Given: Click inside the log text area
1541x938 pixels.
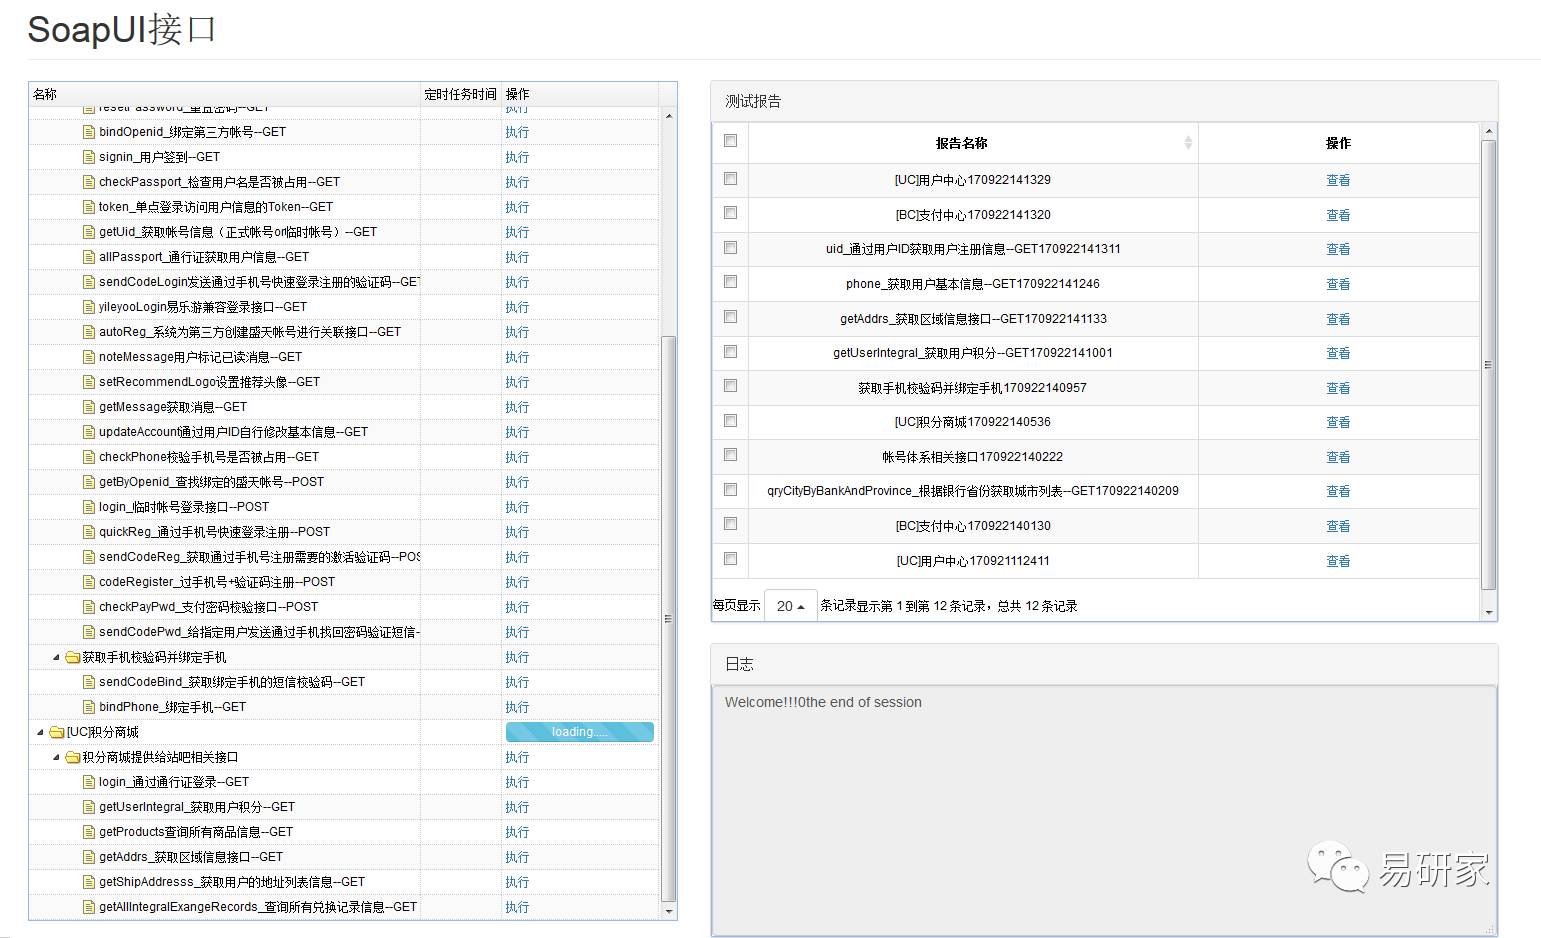Looking at the screenshot, I should pyautogui.click(x=1104, y=811).
